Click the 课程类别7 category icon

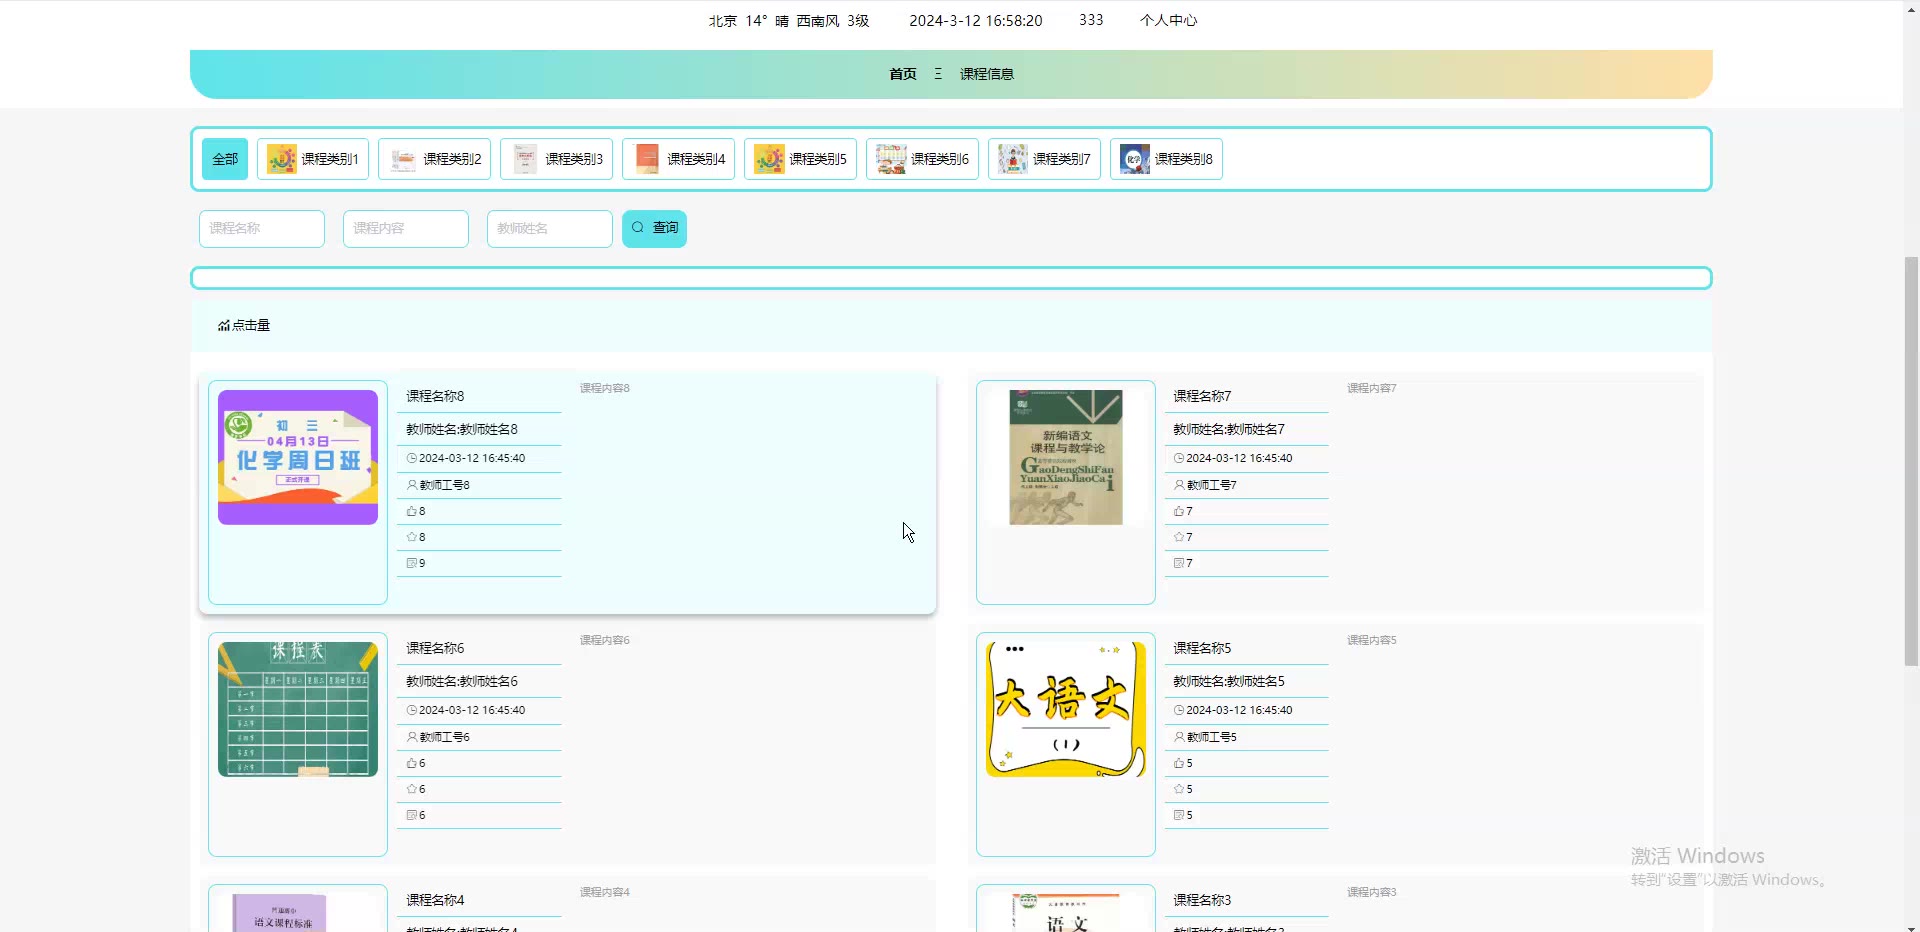(1014, 159)
